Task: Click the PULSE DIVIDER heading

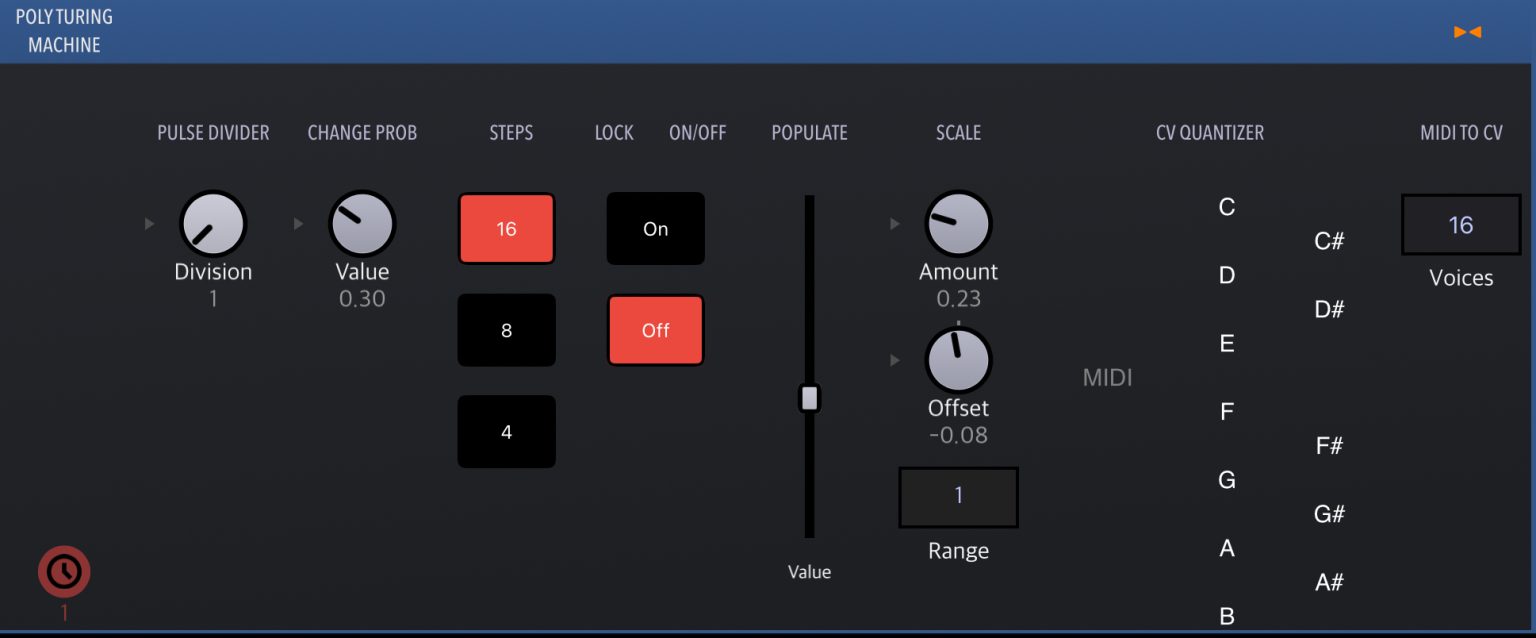Action: [x=213, y=133]
